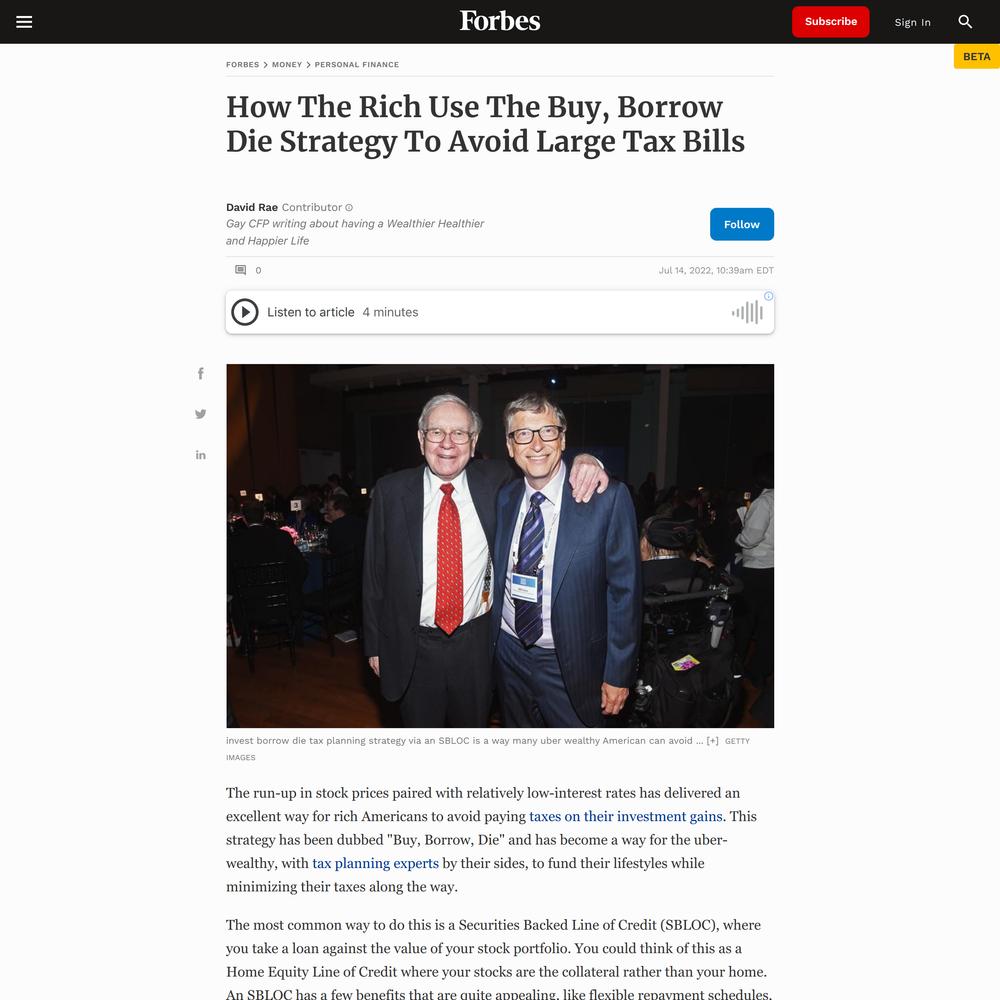The width and height of the screenshot is (1000, 1000).
Task: Click contributor info icon beside David Rae
Action: click(x=349, y=208)
